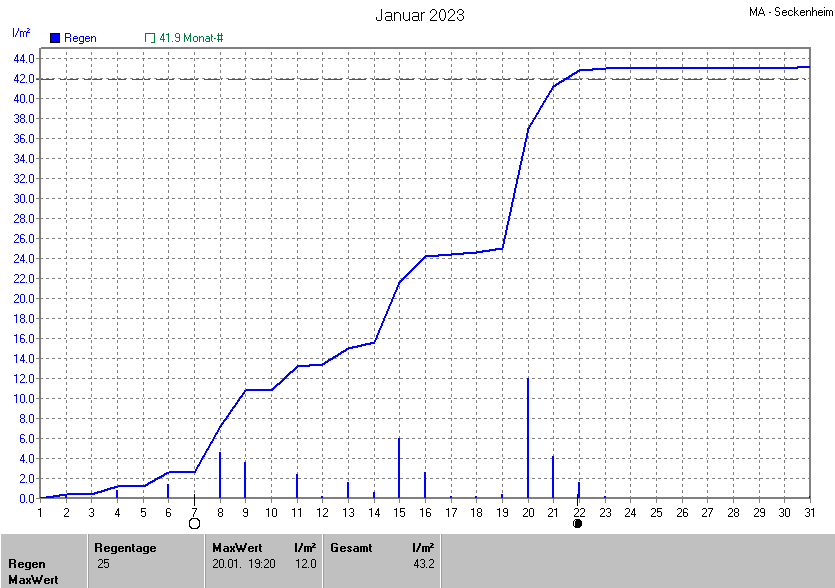The height and width of the screenshot is (588, 835).
Task: Click the rain bar on day 8
Action: pos(220,475)
